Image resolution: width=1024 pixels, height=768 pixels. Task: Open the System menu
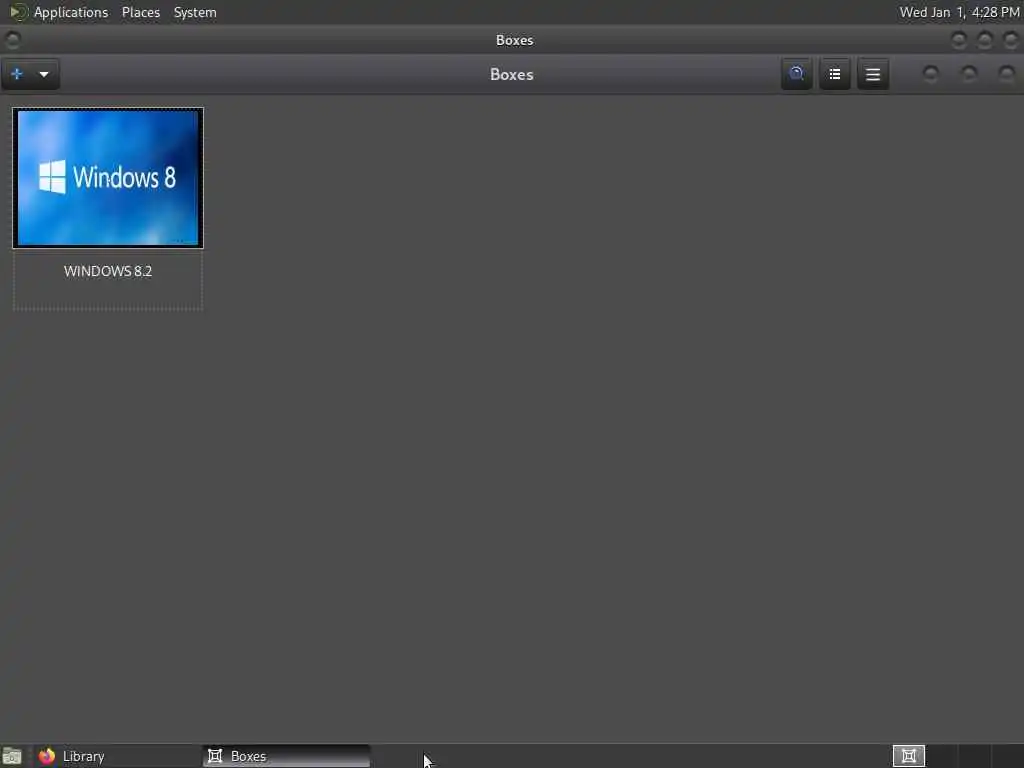coord(195,12)
